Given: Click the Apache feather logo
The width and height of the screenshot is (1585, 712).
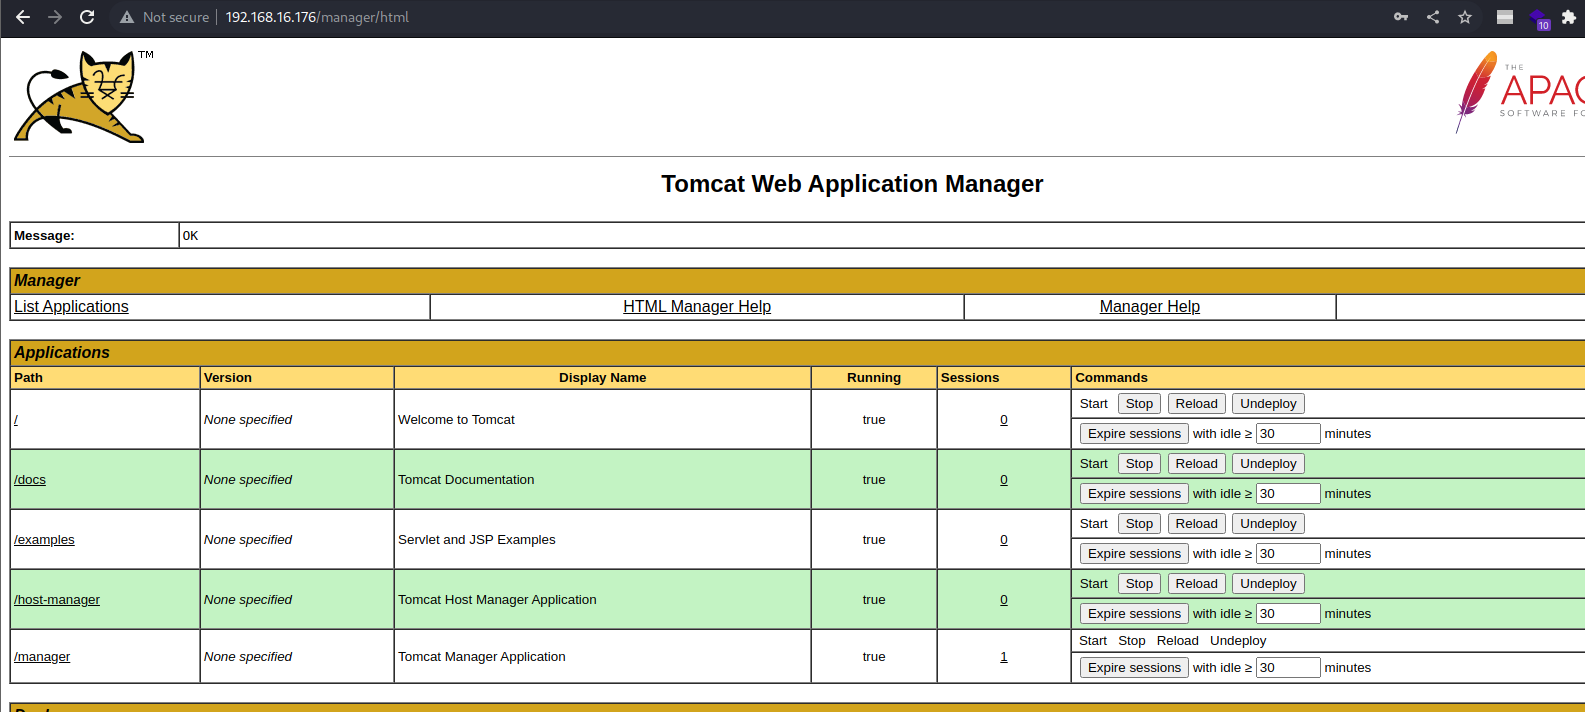Looking at the screenshot, I should pos(1520,92).
